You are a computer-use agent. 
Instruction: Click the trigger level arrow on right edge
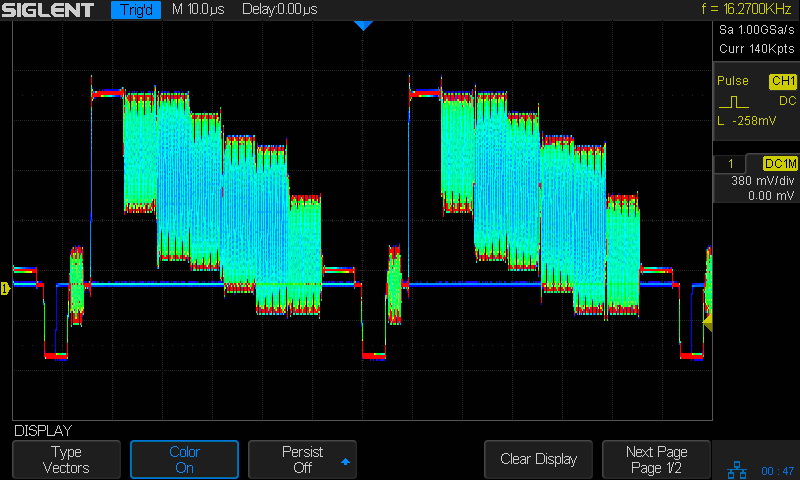pos(707,322)
